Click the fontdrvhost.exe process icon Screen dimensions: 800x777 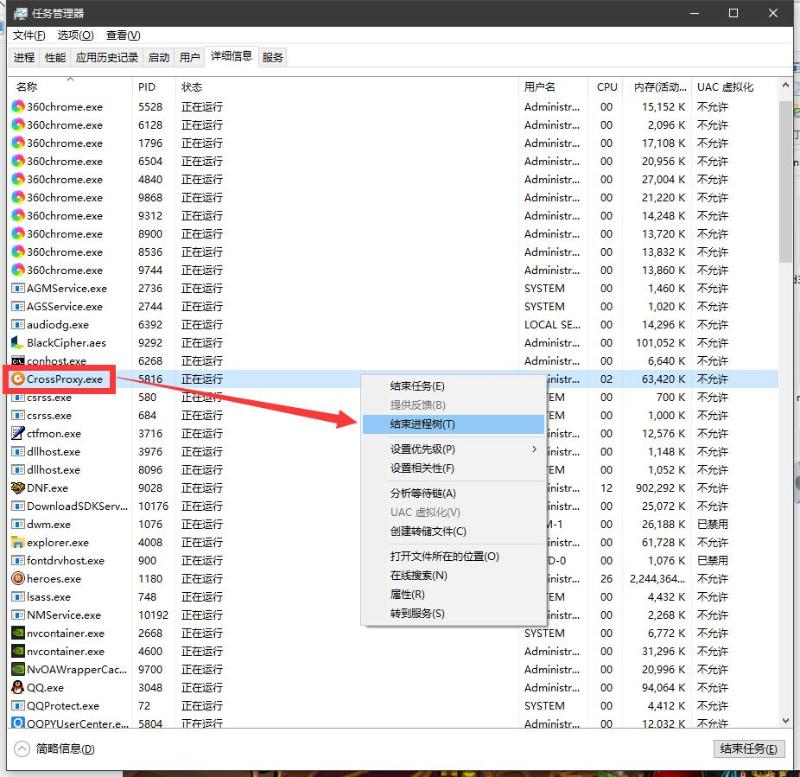(x=18, y=561)
